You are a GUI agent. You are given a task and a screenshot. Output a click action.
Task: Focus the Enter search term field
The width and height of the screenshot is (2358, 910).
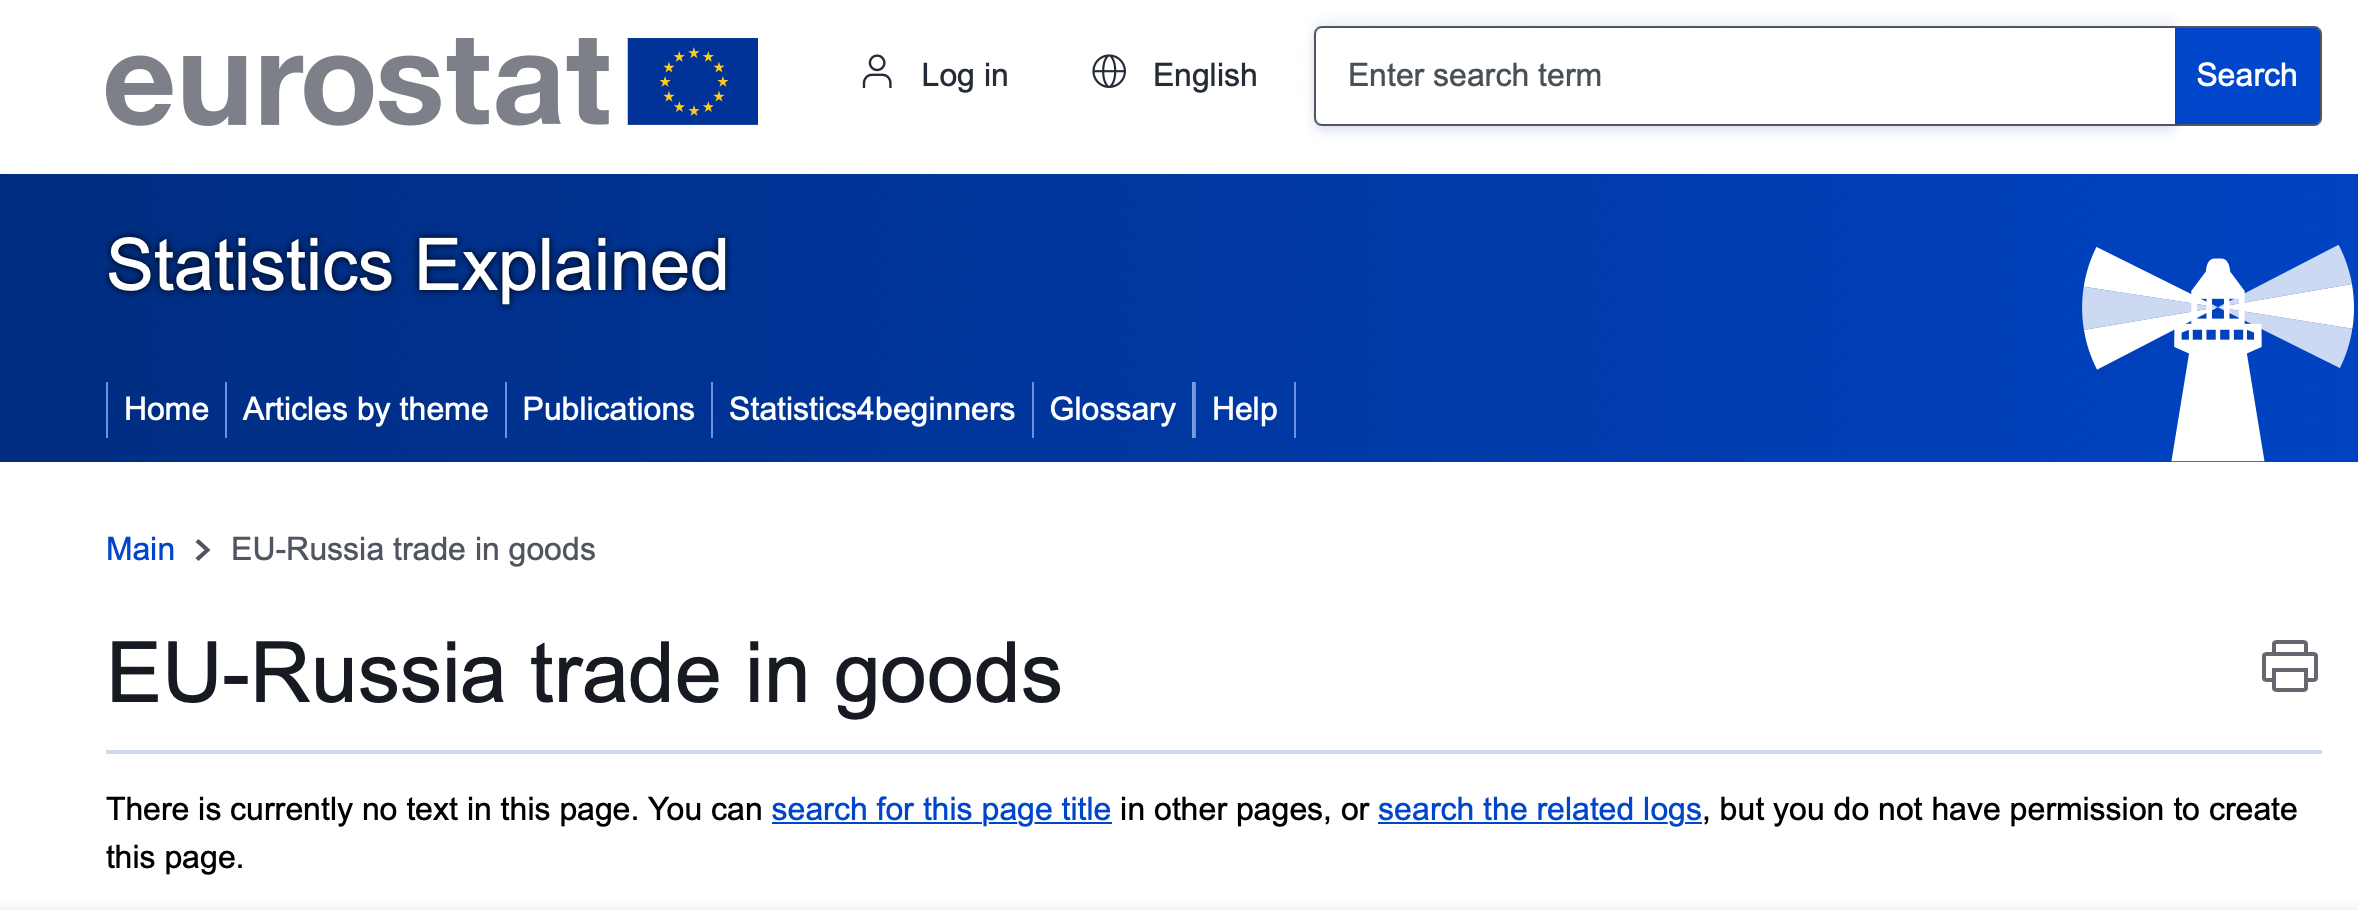1745,76
